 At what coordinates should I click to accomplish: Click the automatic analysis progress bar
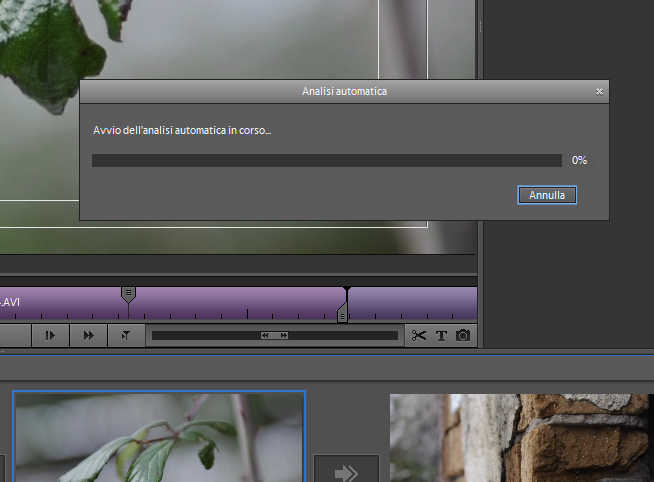click(x=326, y=160)
